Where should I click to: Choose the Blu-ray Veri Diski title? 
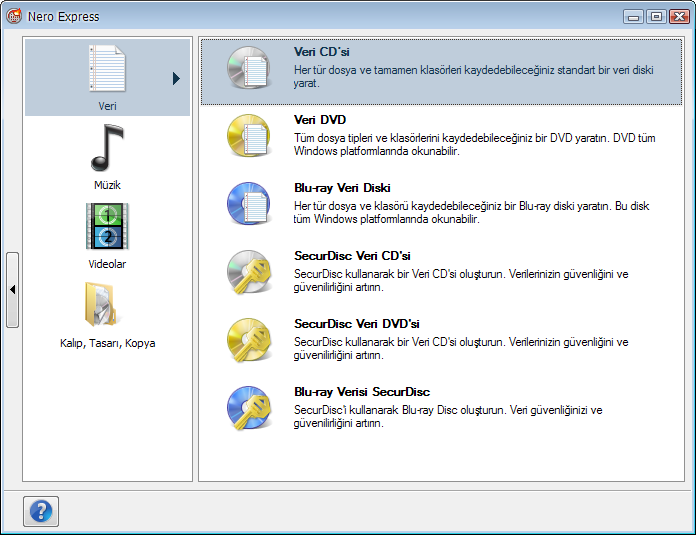point(341,188)
